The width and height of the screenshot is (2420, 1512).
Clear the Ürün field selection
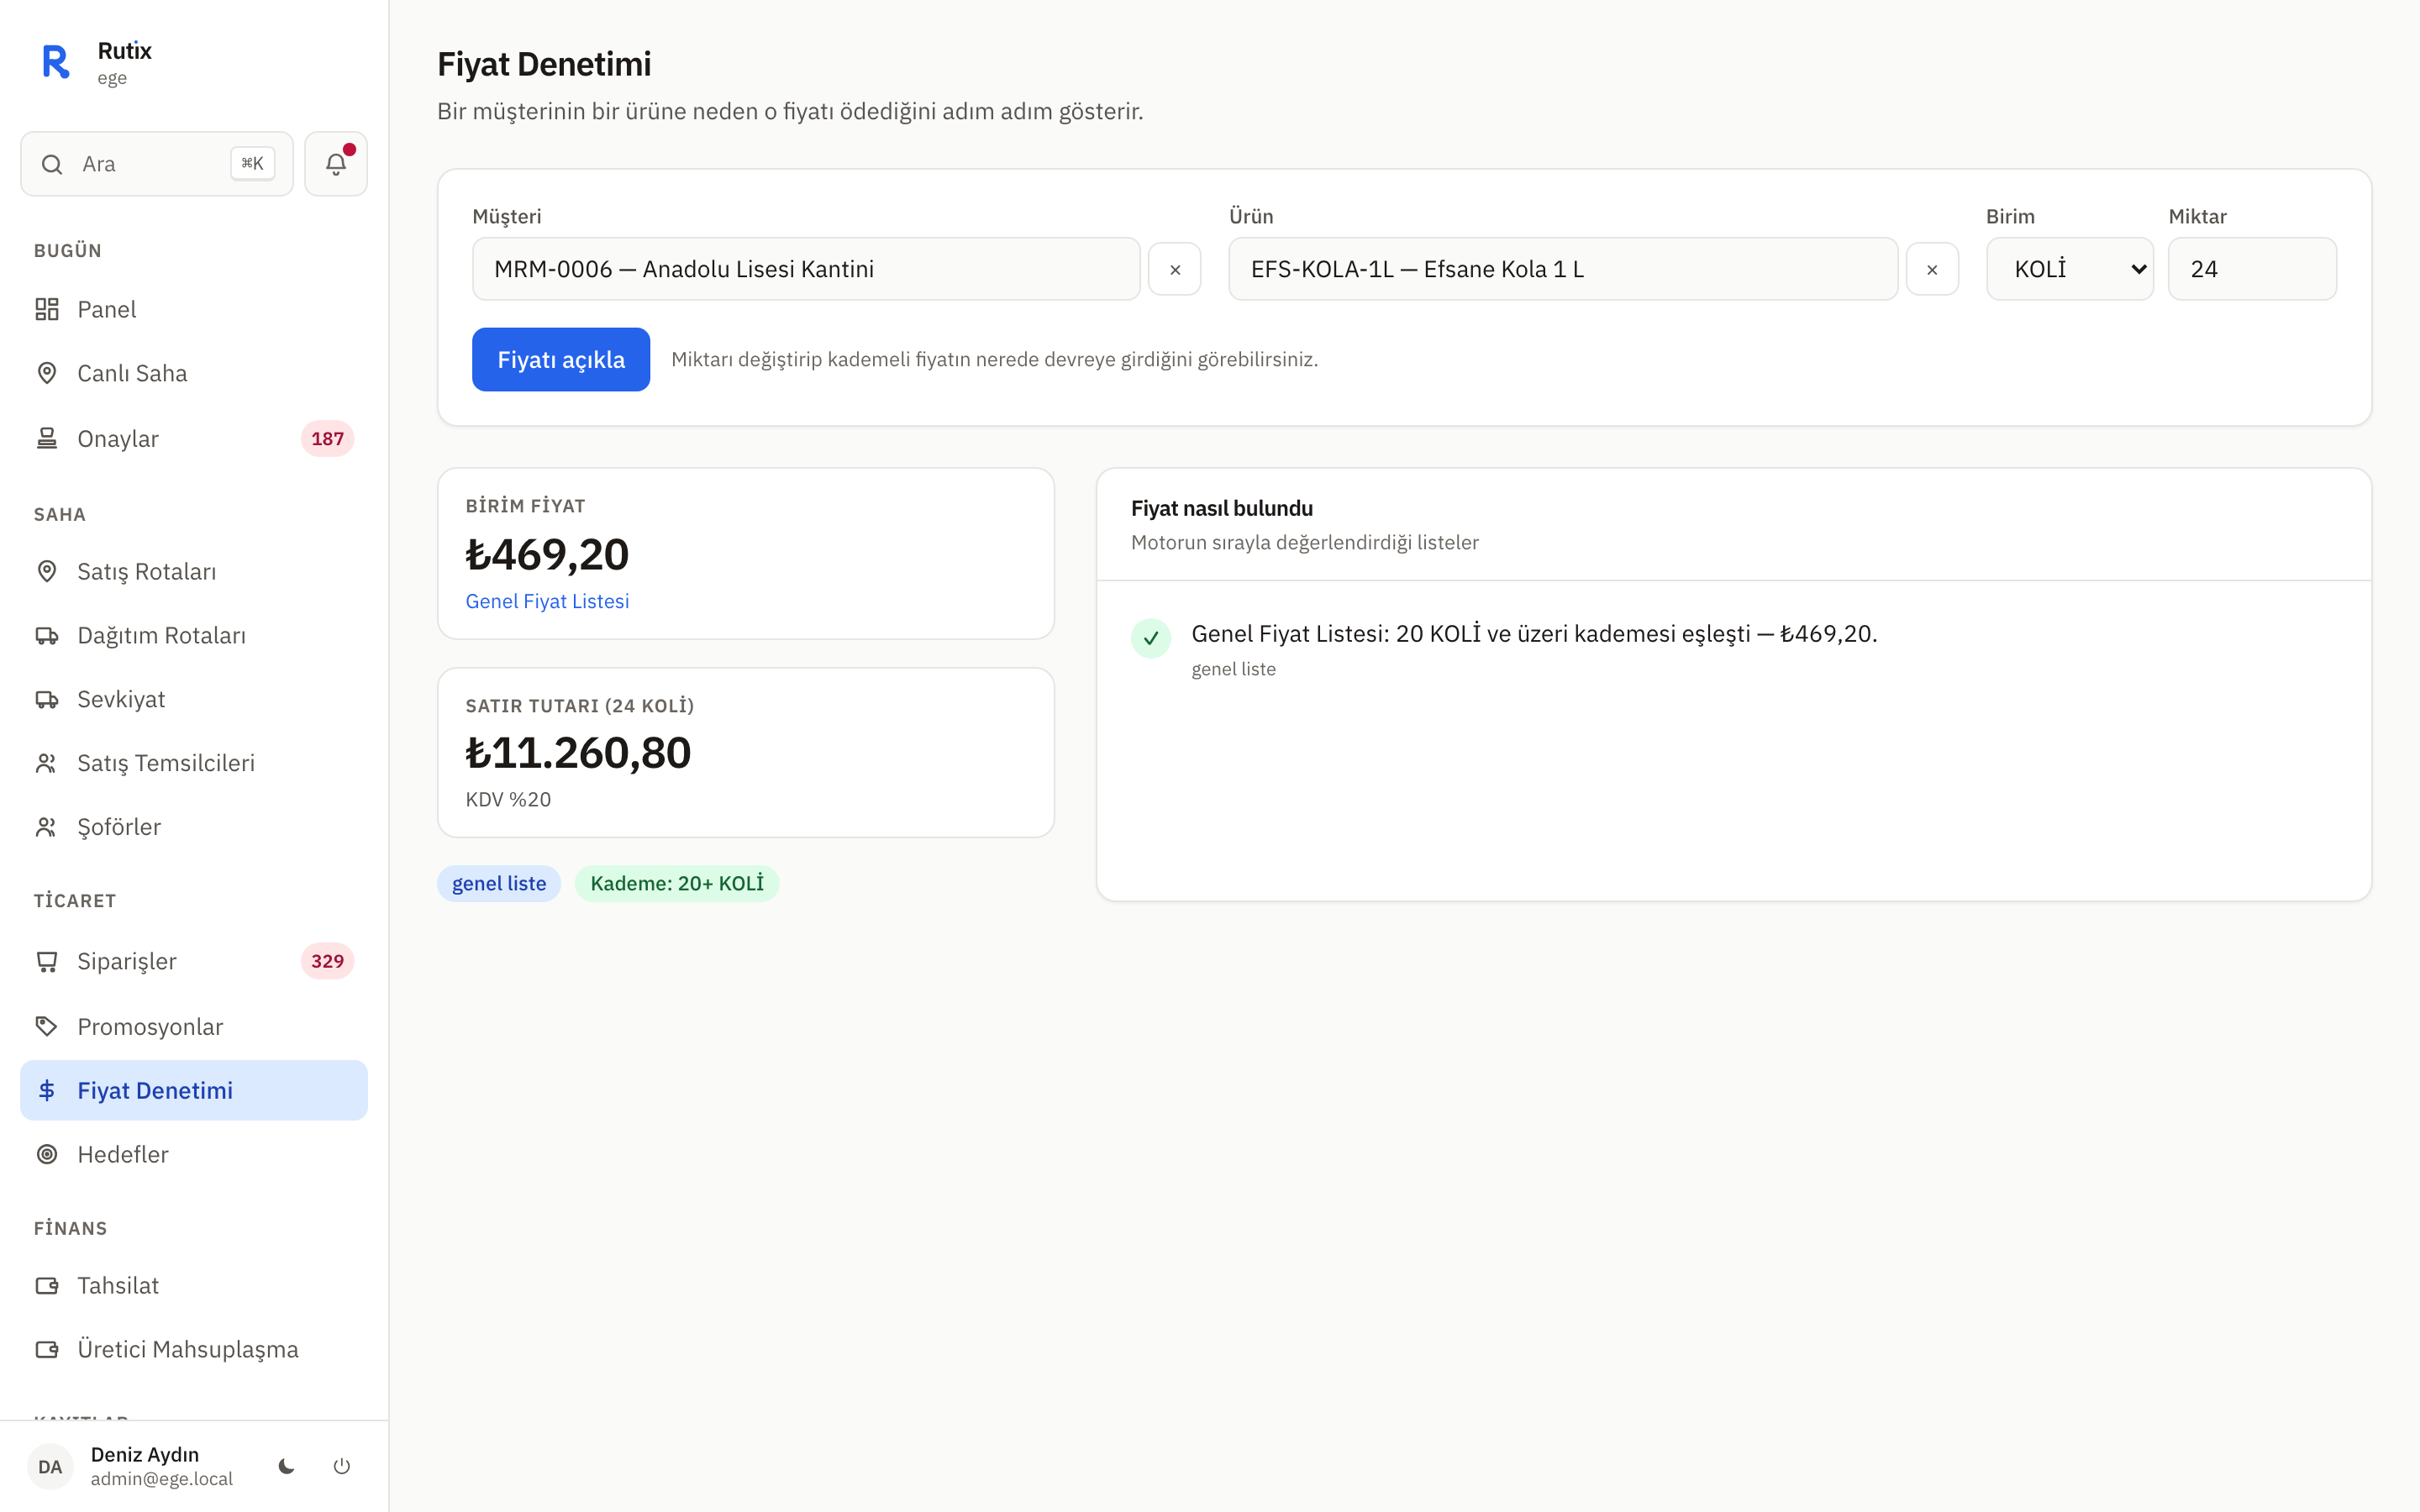(1932, 269)
